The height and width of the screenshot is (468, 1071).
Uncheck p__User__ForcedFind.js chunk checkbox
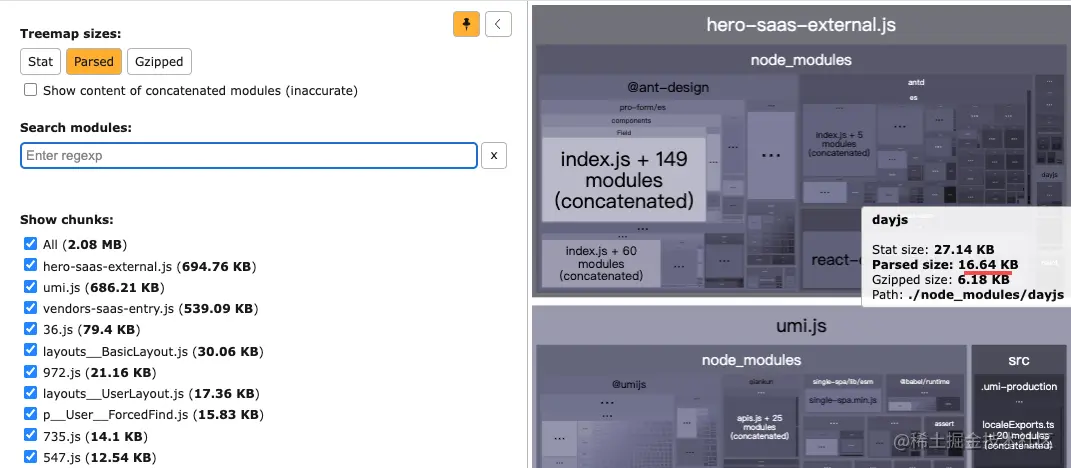point(30,414)
